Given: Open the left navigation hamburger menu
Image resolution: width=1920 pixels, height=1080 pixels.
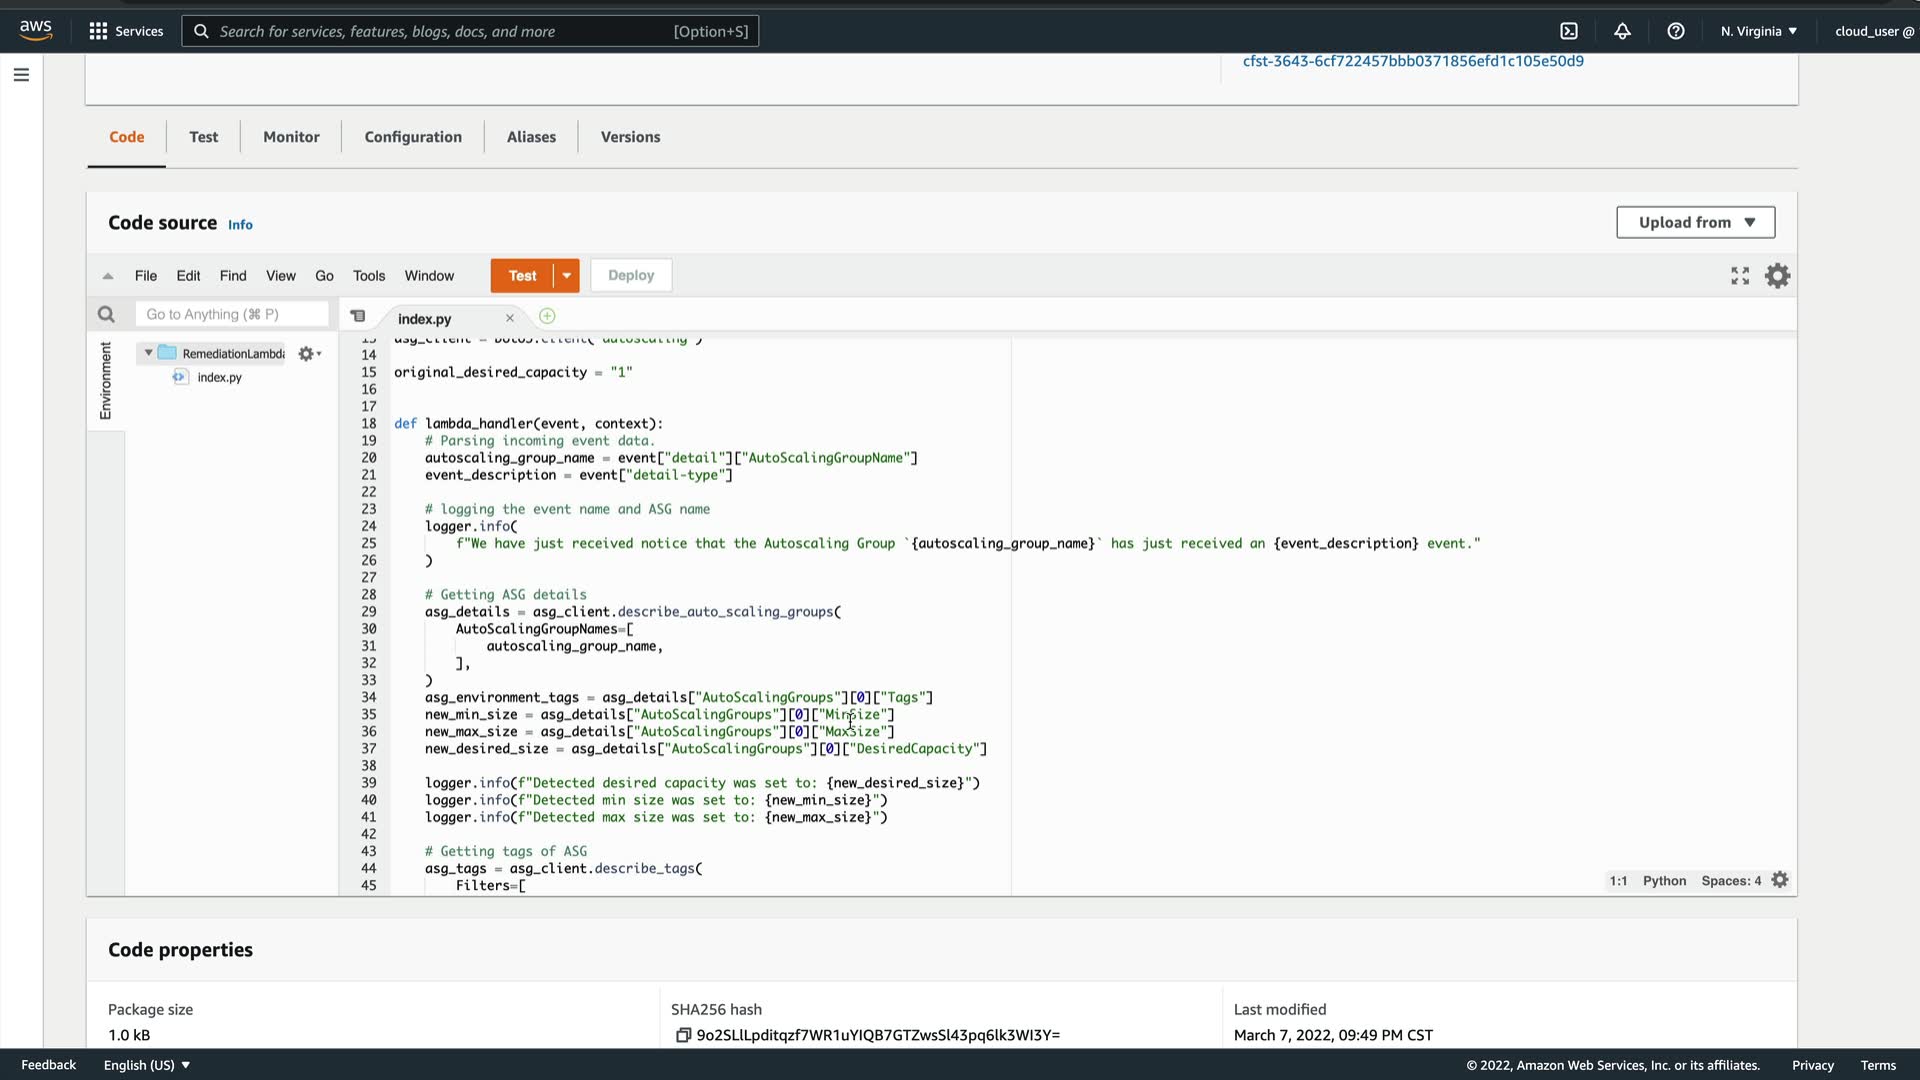Looking at the screenshot, I should 21,75.
